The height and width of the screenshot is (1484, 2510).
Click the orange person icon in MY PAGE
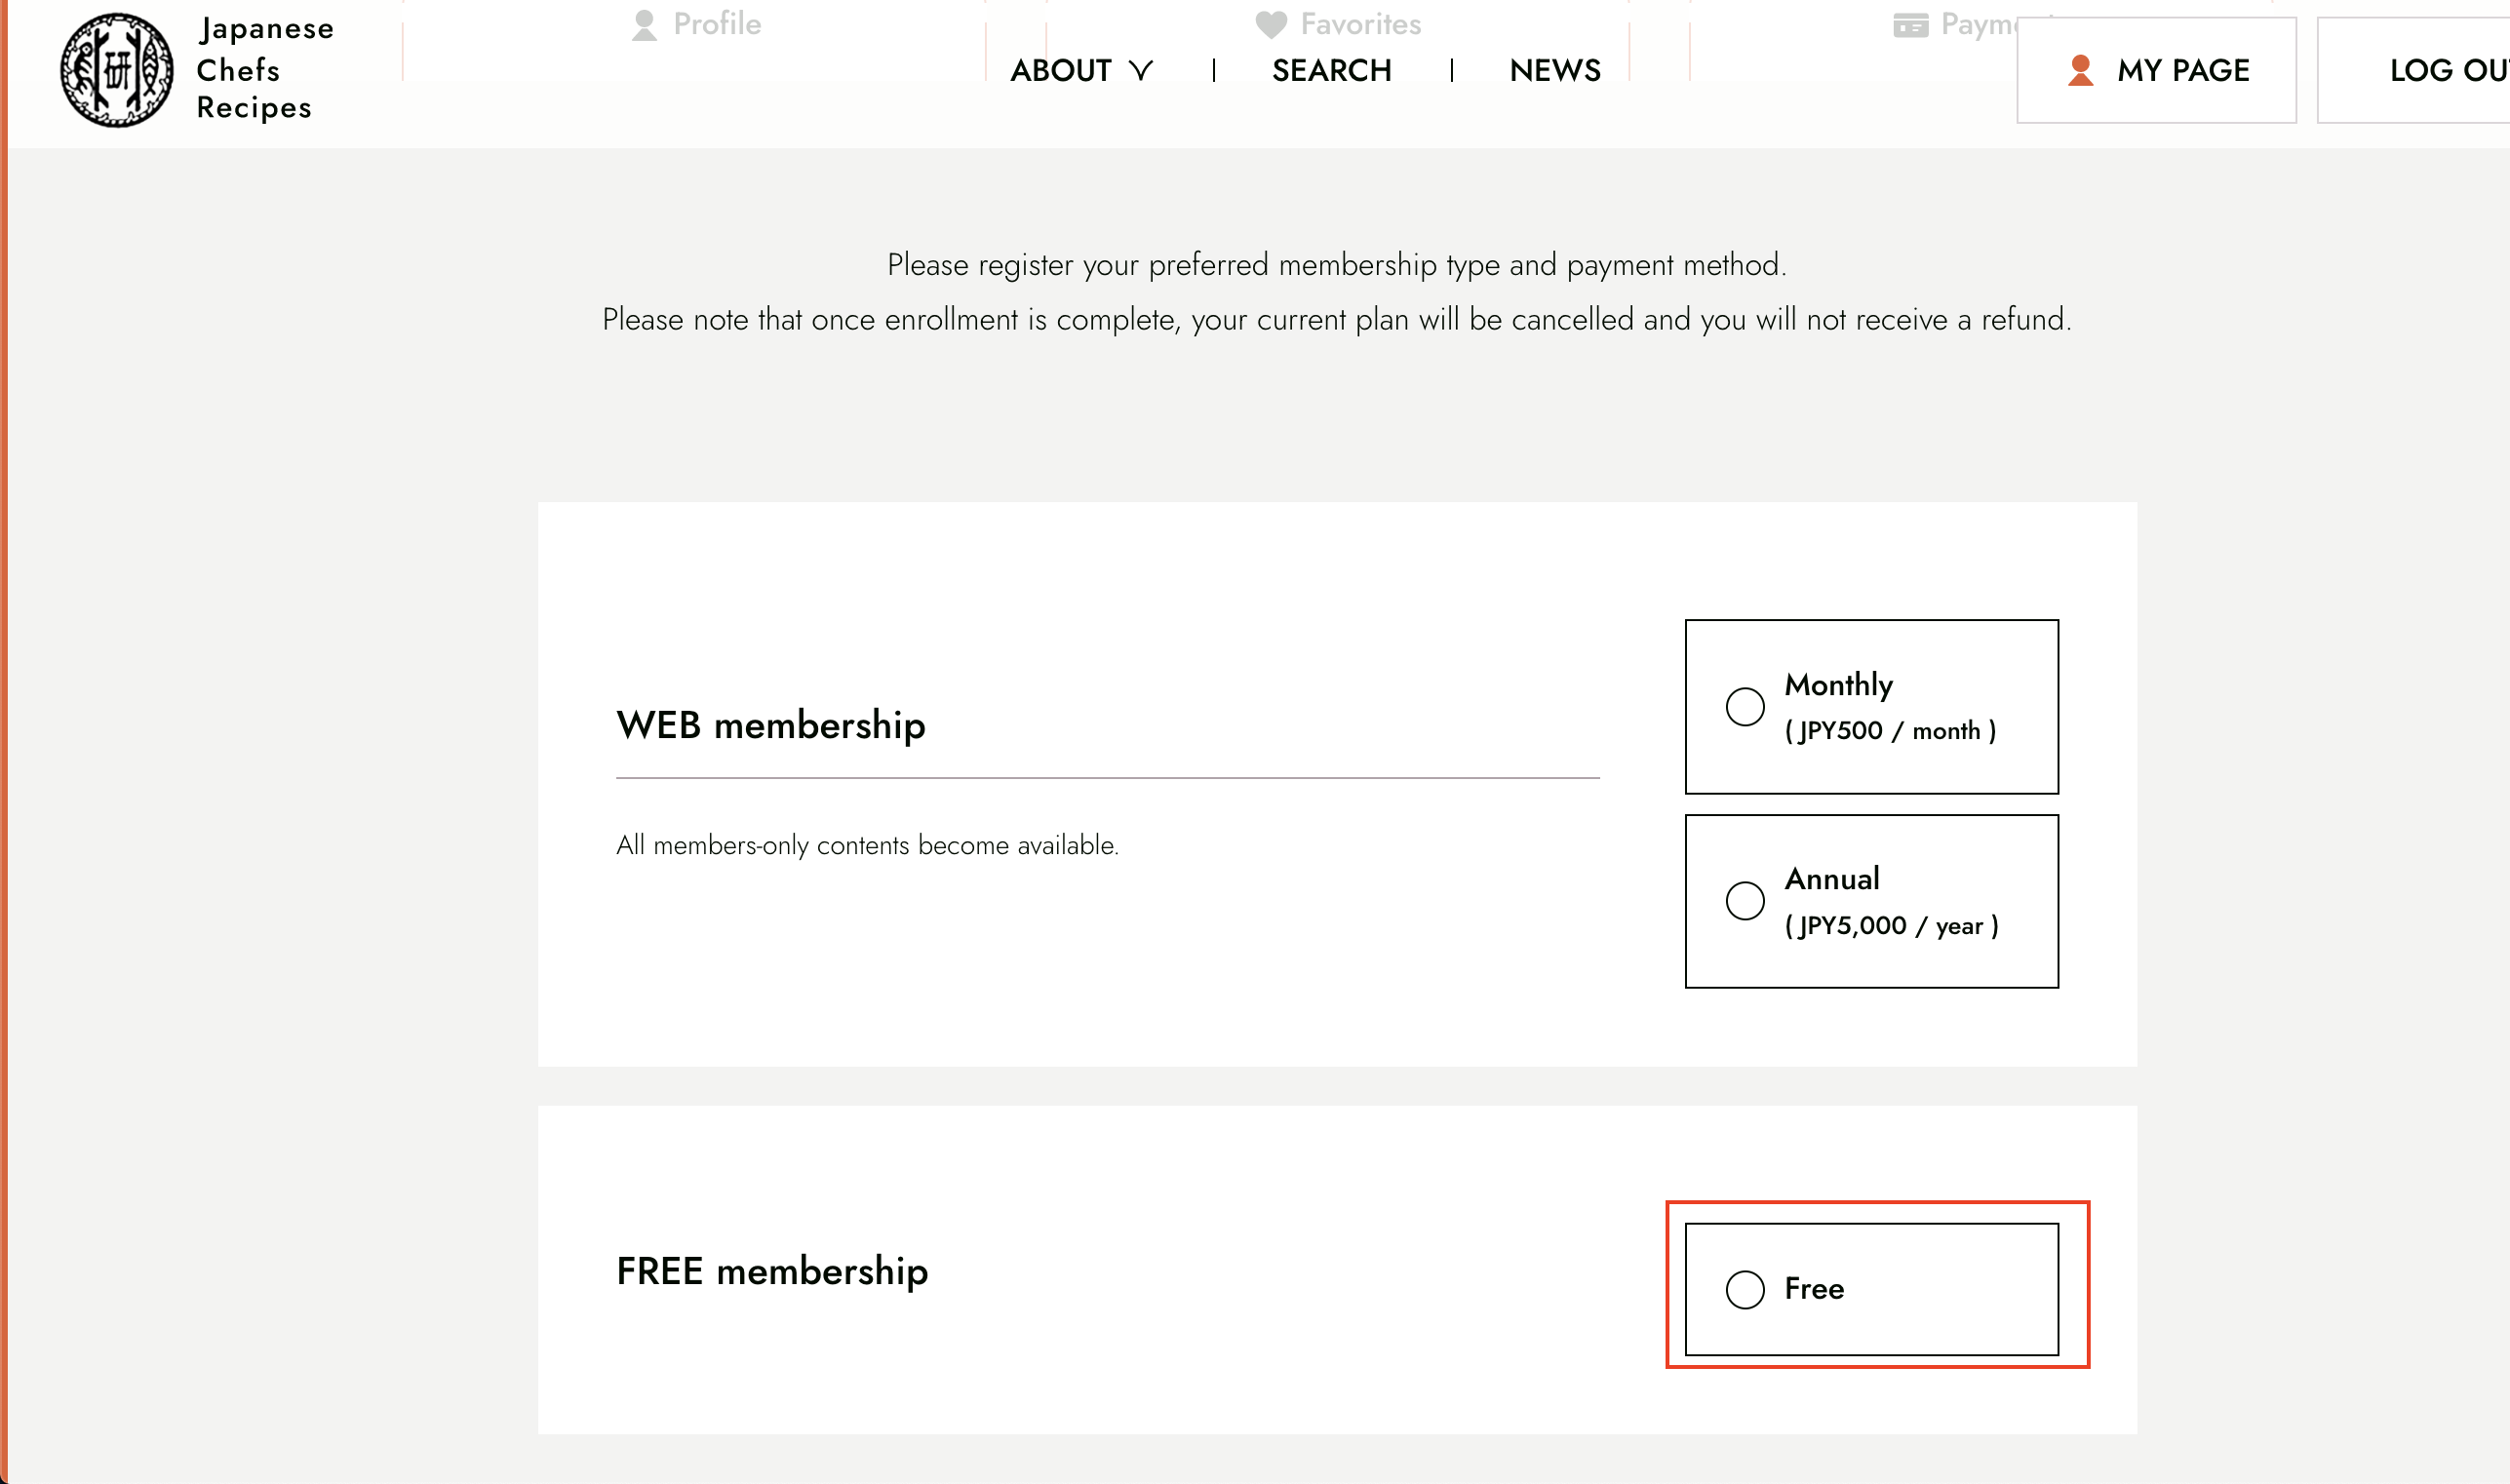click(x=2080, y=70)
